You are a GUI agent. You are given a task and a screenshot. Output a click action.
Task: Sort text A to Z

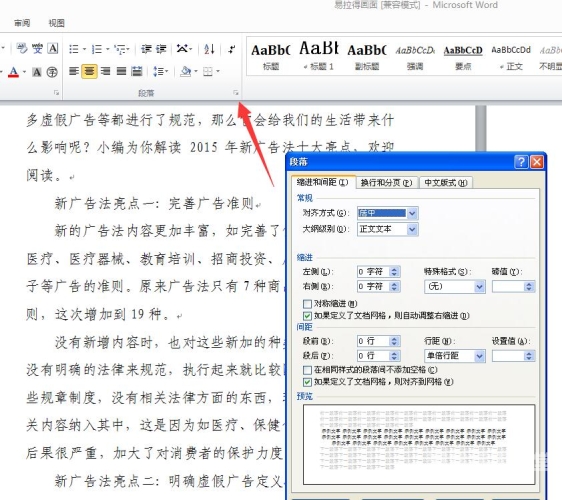pos(209,49)
